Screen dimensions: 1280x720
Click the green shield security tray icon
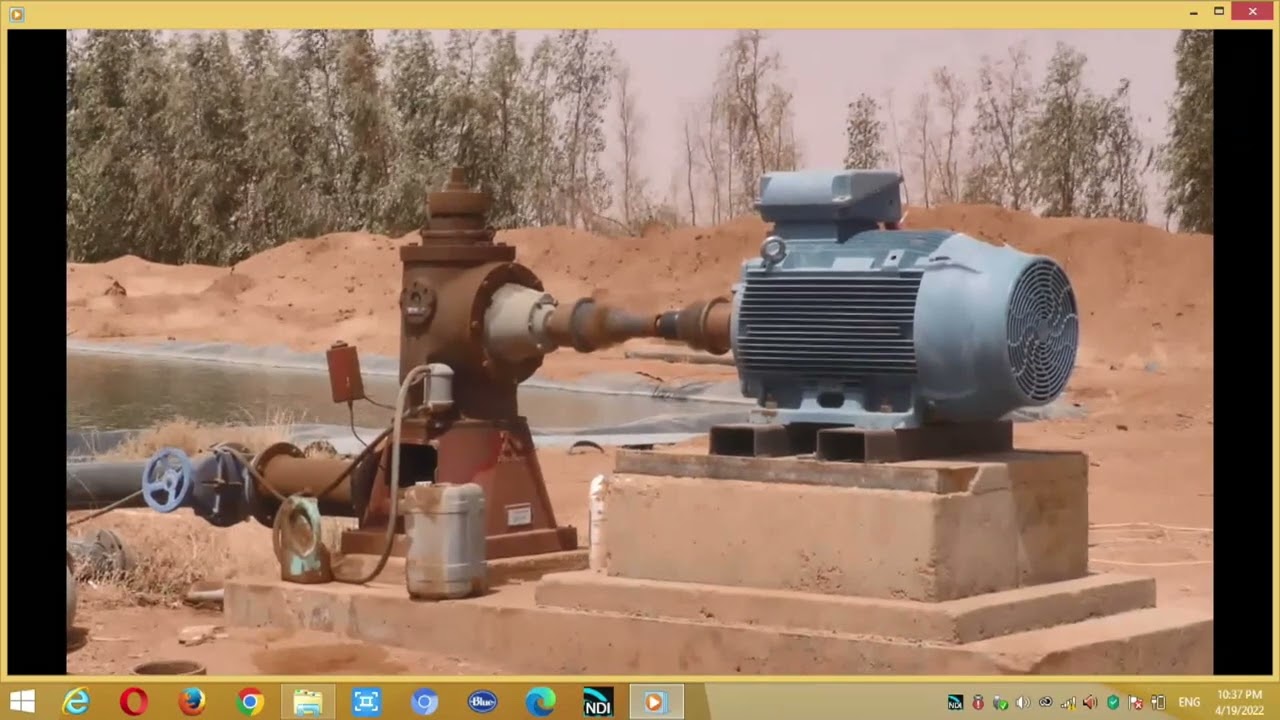[1113, 702]
